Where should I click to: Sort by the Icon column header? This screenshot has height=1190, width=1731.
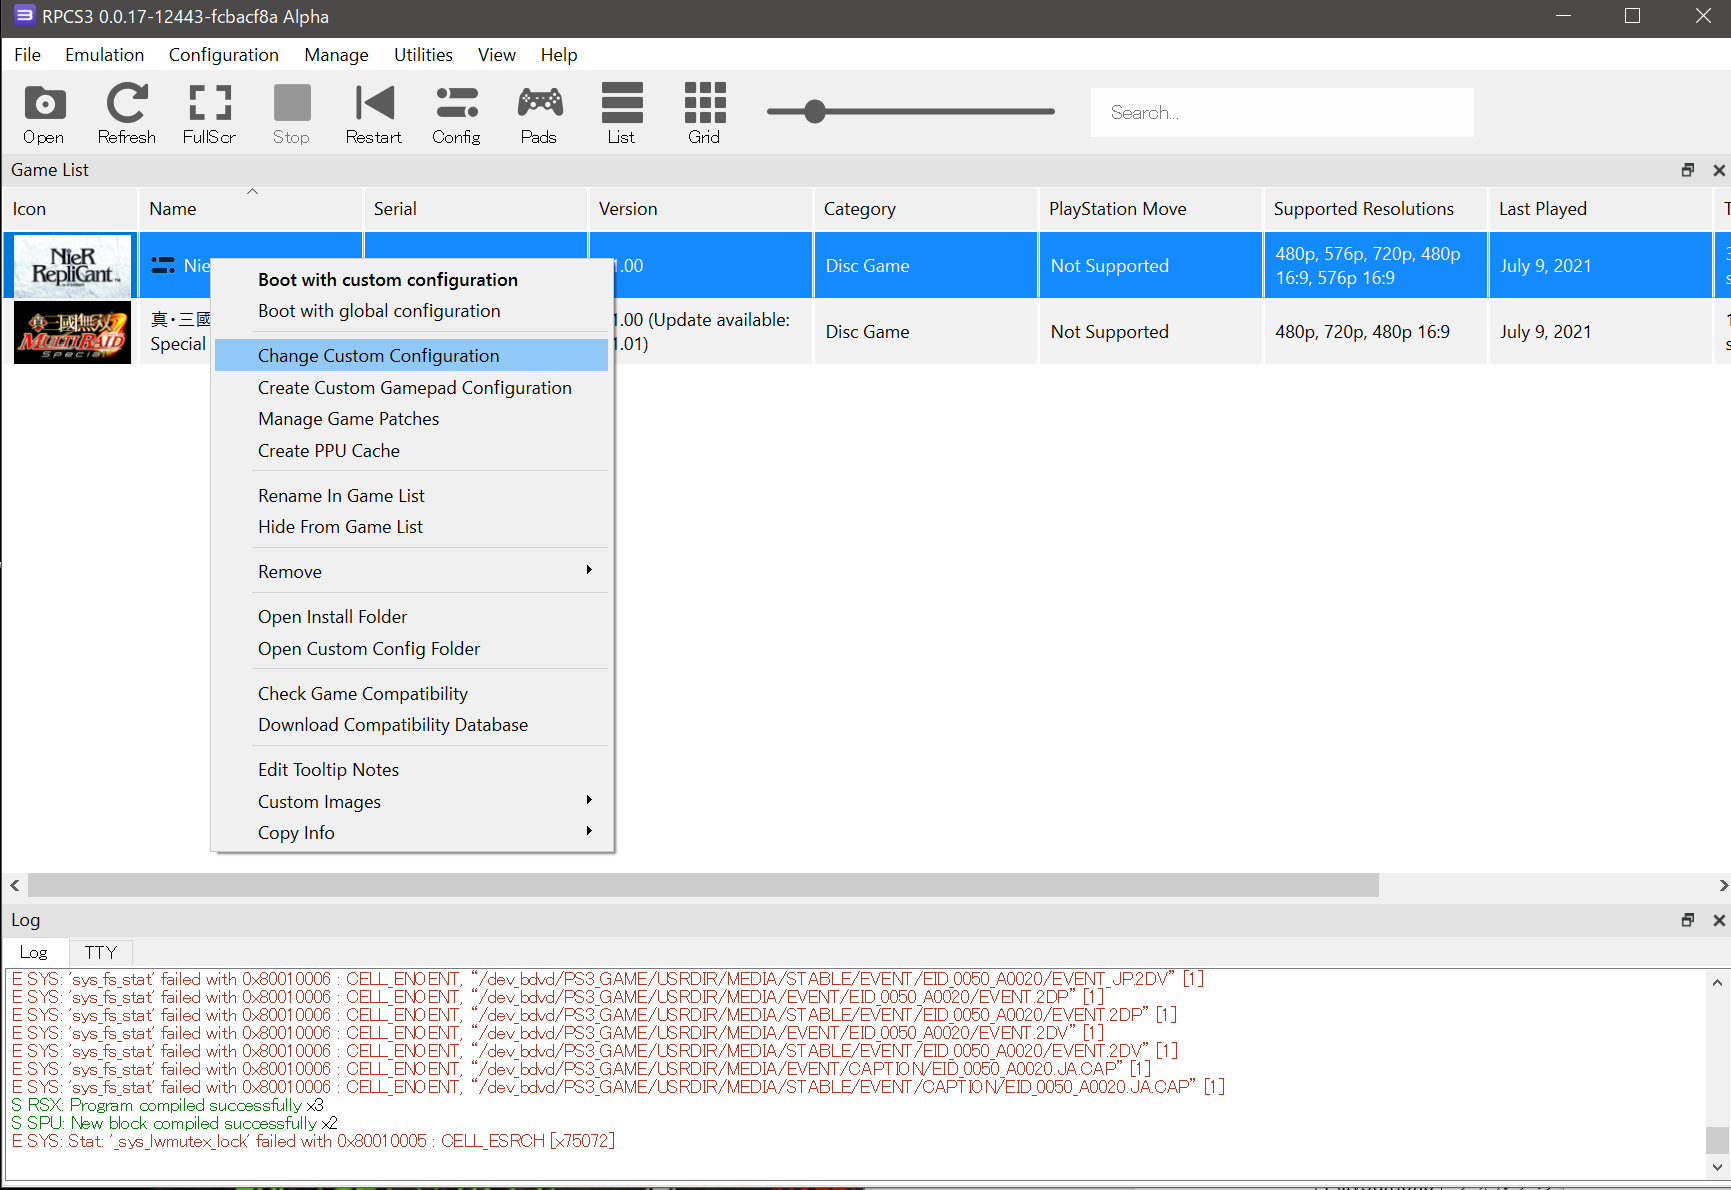(69, 209)
